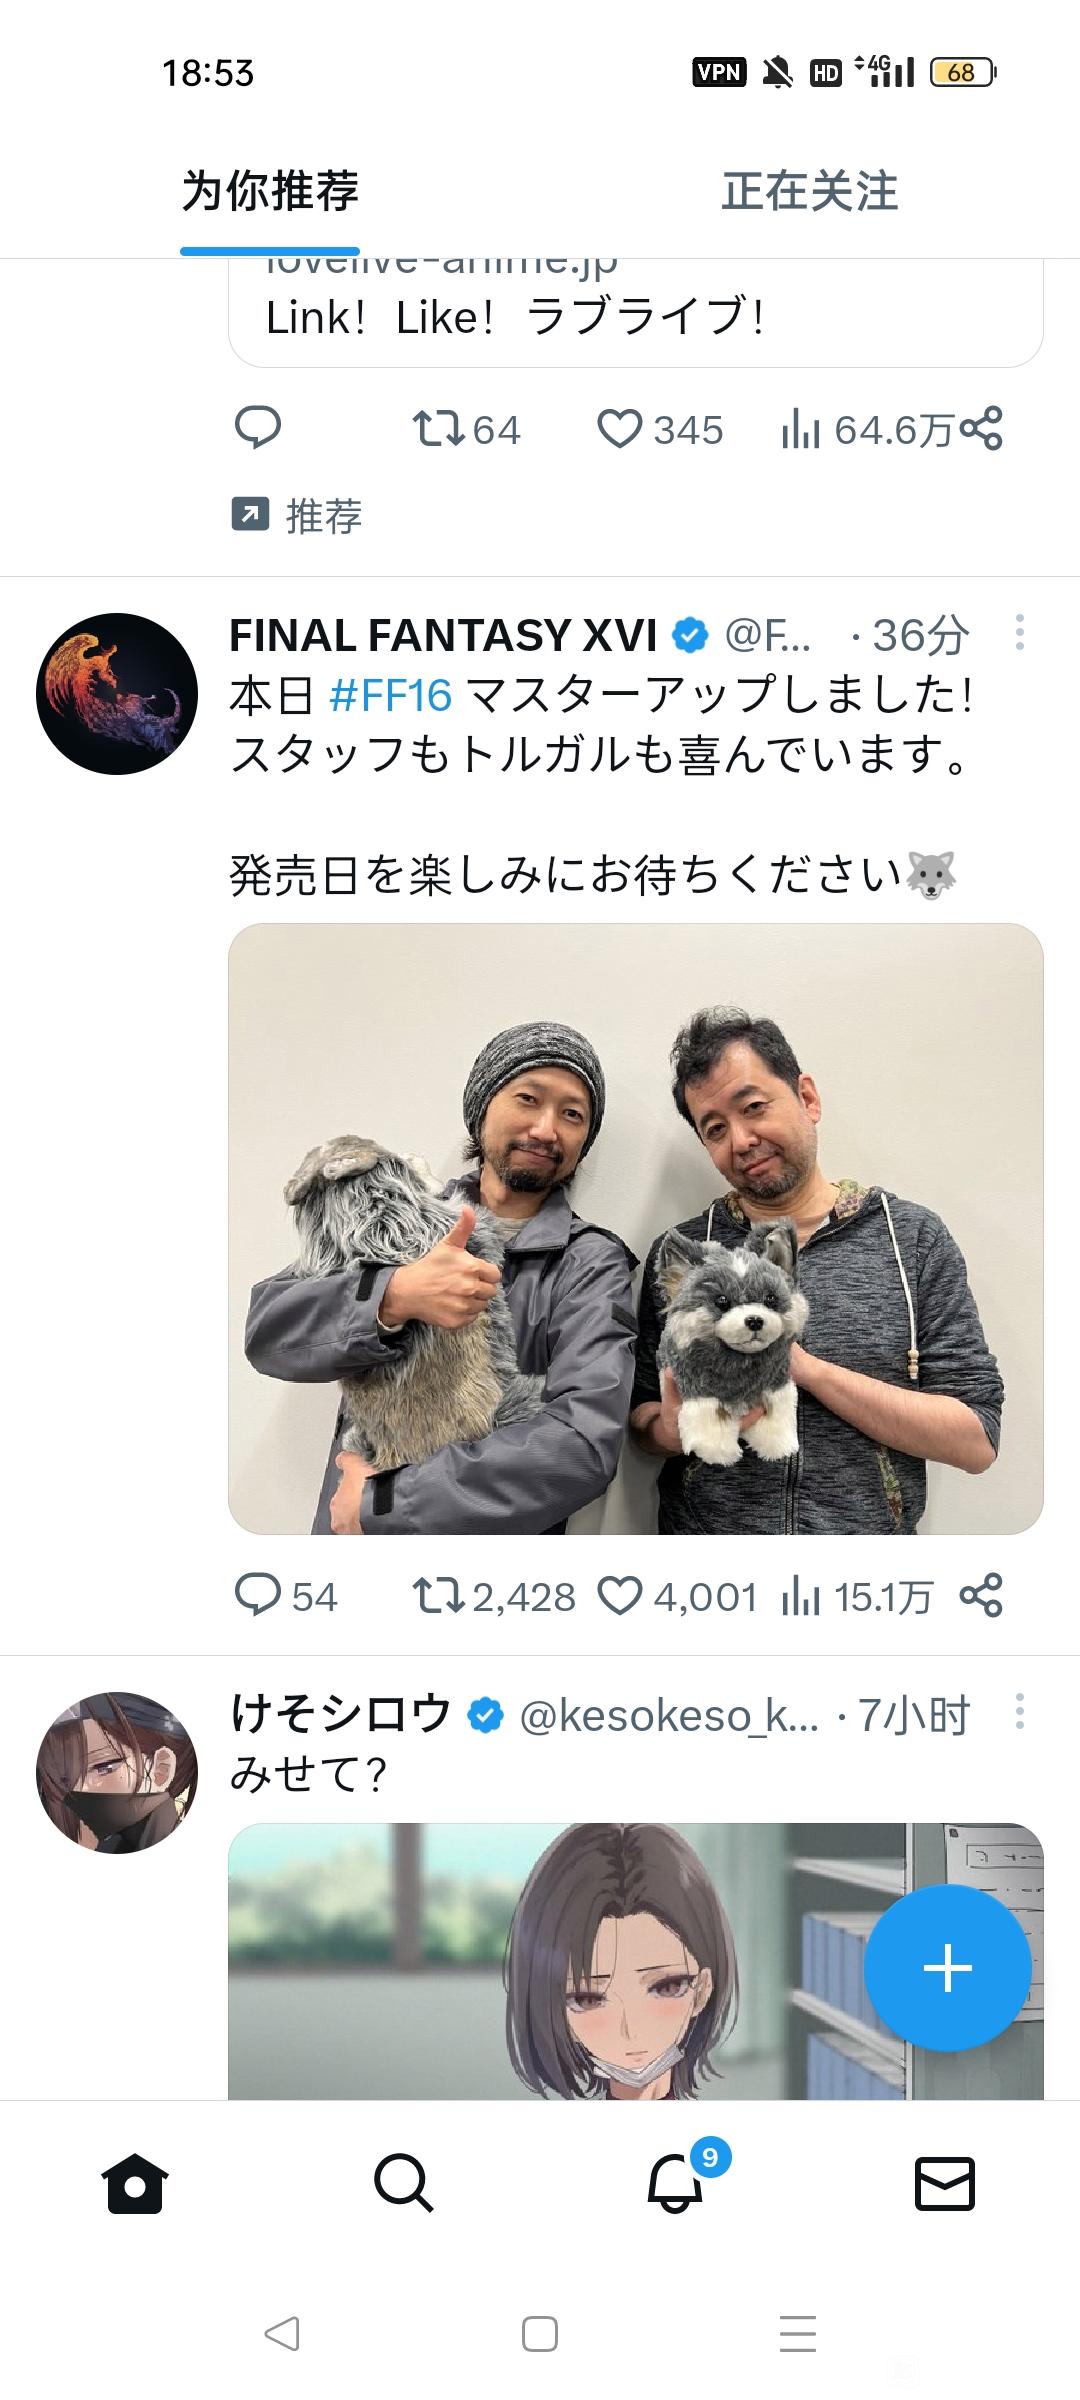Viewport: 1080px width, 2400px height.
Task: Tap the blue compose tweet button
Action: (947, 1968)
